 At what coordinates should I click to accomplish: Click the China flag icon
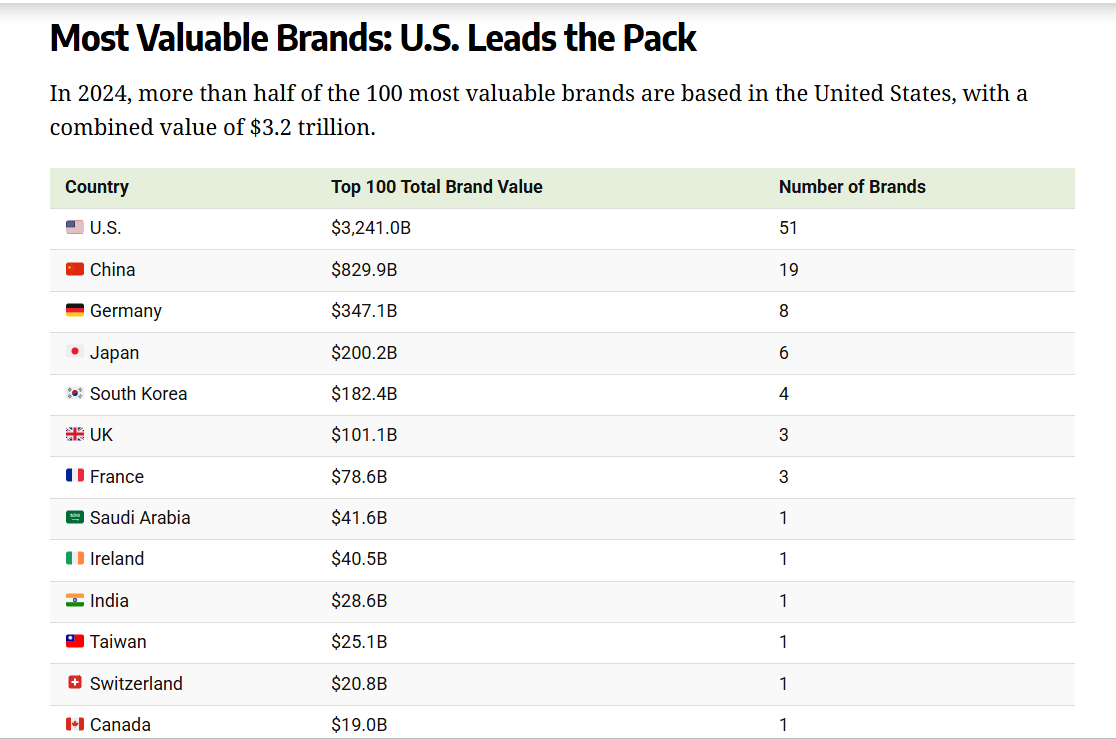pos(75,269)
